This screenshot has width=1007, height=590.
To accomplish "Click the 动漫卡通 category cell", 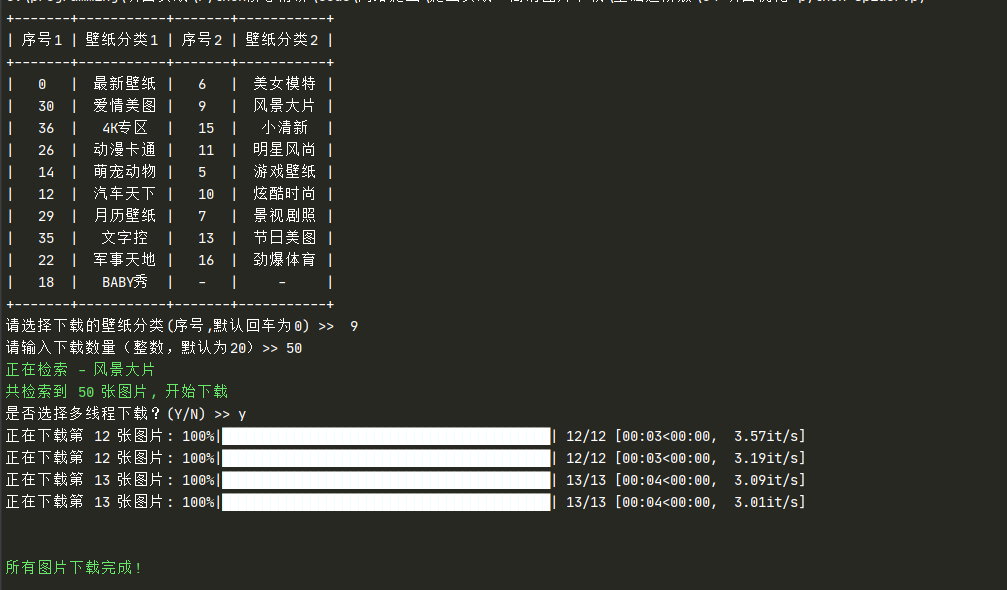I will [125, 150].
